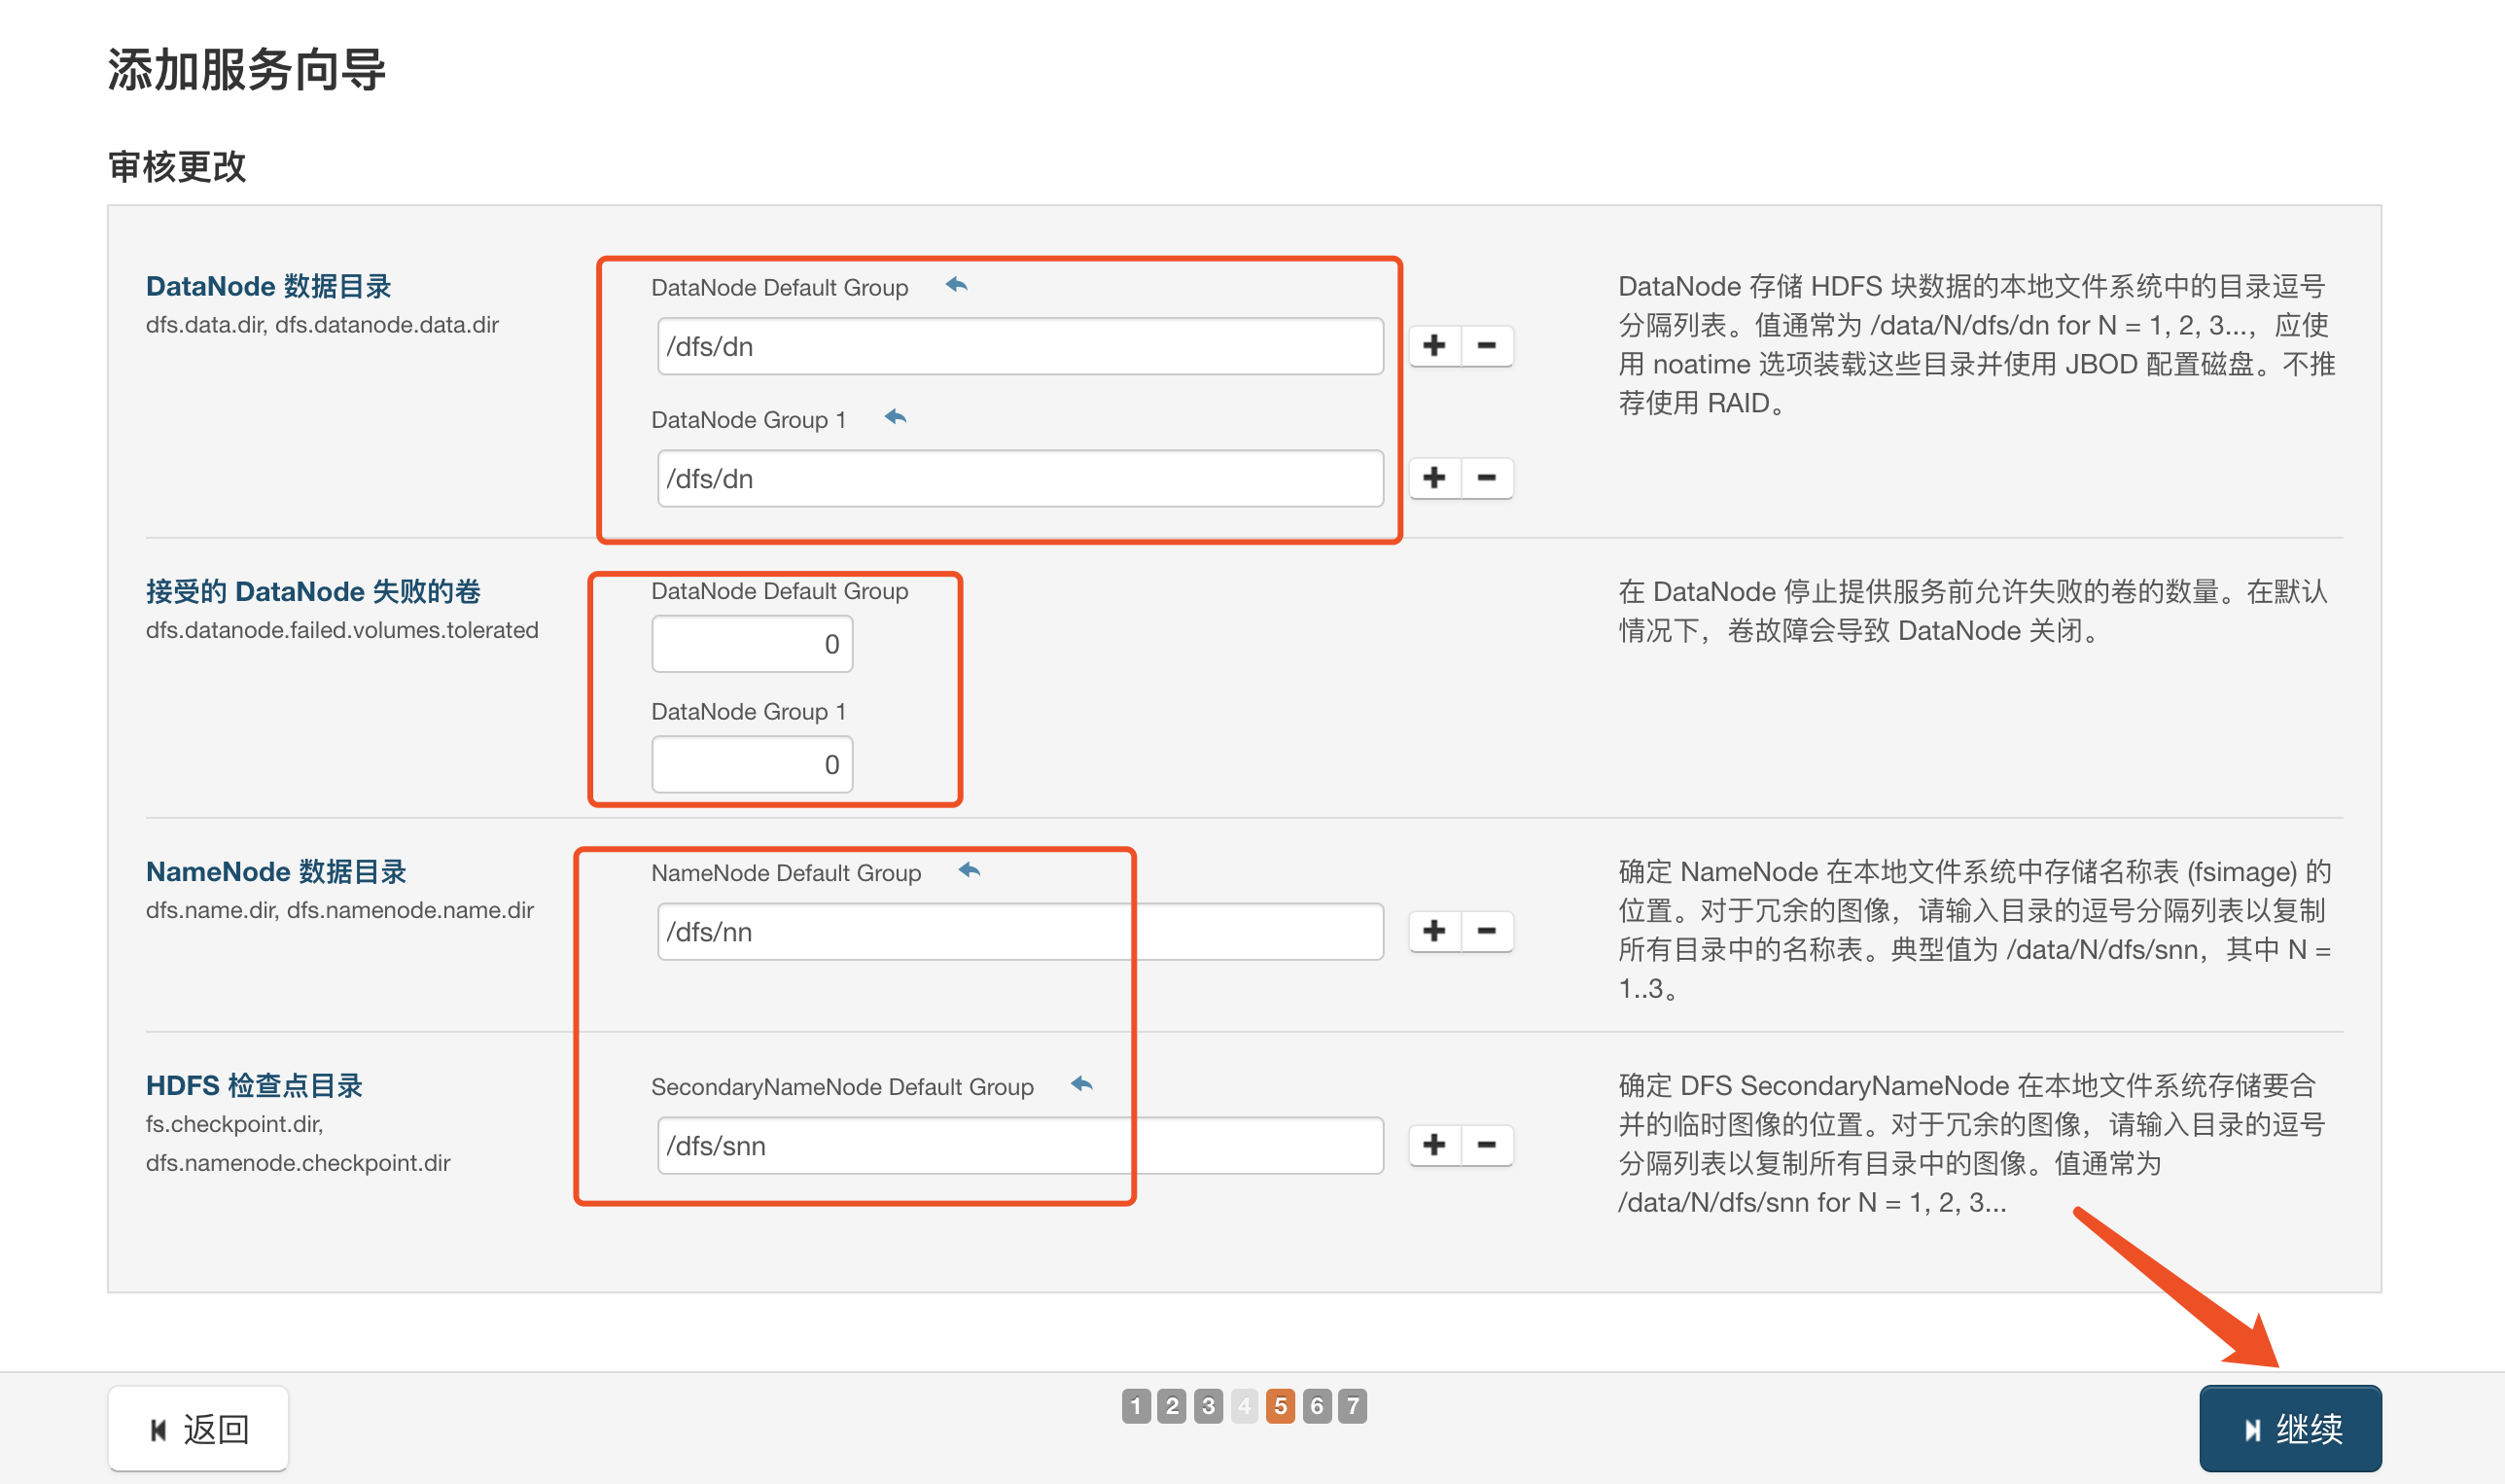
Task: Reset DataNode Group 1 directory with revert arrow
Action: click(x=895, y=418)
